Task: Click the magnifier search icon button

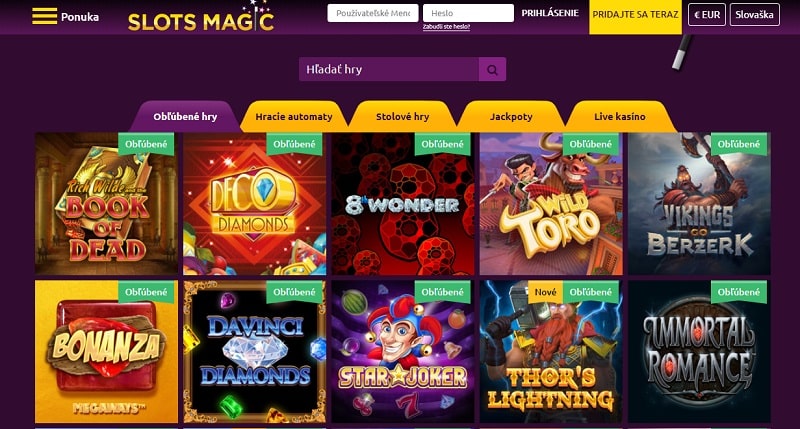Action: click(492, 69)
